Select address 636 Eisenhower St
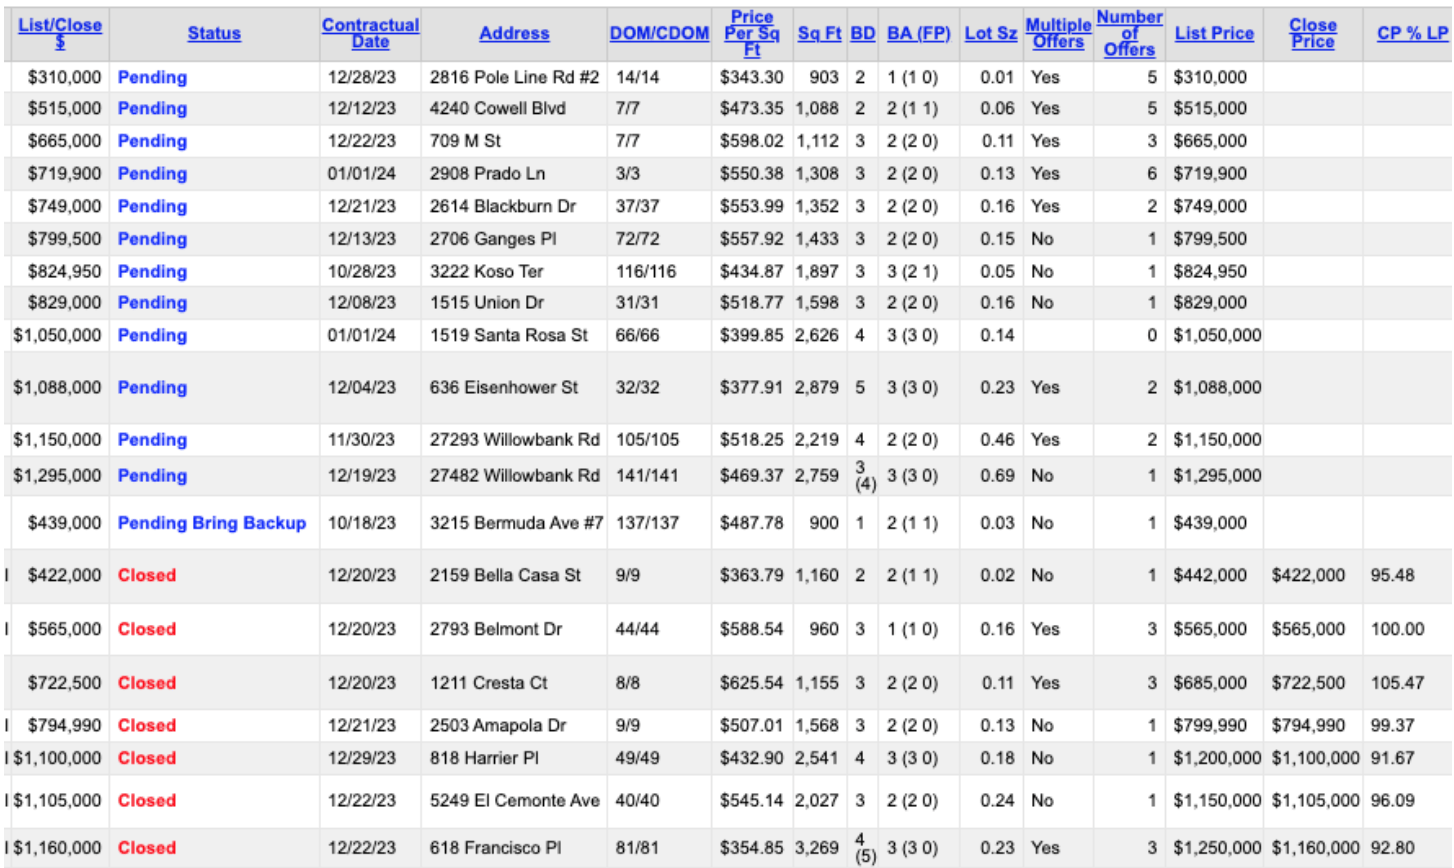This screenshot has width=1454, height=868. point(504,387)
